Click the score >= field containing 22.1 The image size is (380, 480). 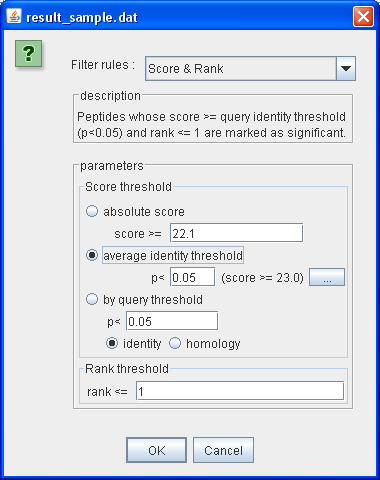(236, 233)
